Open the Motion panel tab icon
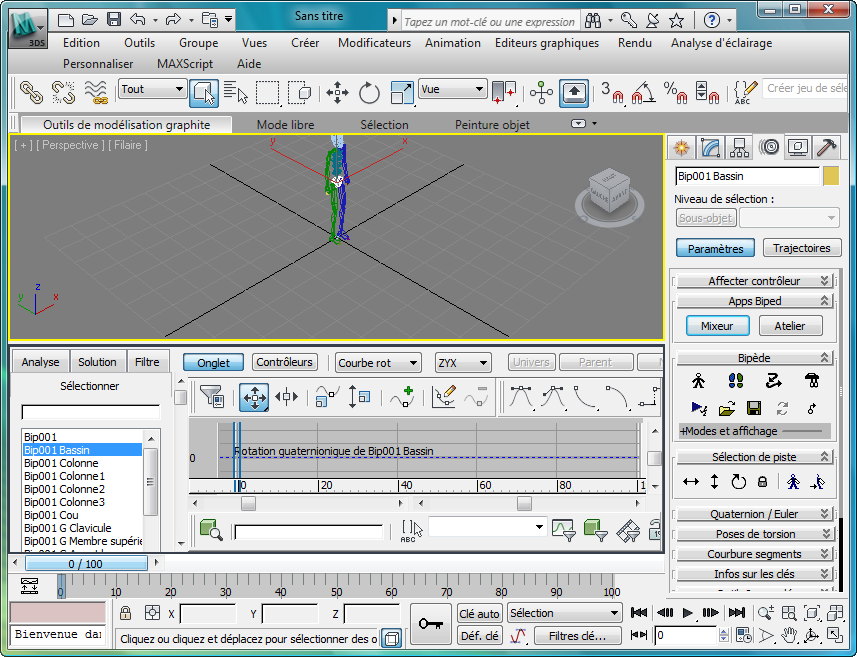This screenshot has height=657, width=857. click(768, 148)
